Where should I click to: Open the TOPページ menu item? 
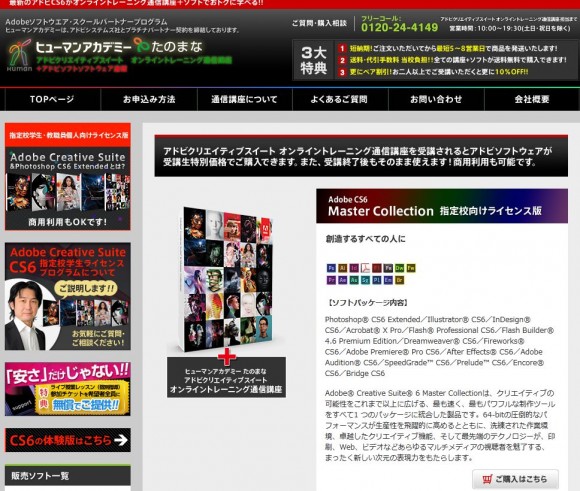coord(52,99)
